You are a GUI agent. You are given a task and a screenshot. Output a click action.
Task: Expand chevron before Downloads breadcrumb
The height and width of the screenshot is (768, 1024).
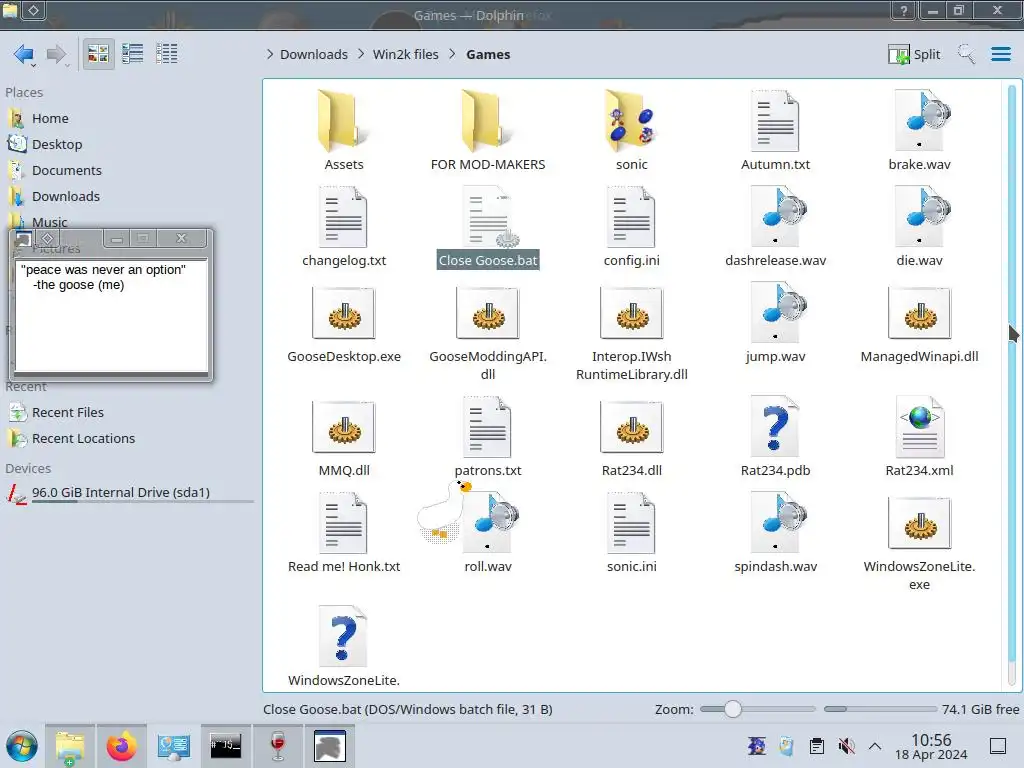pos(270,54)
